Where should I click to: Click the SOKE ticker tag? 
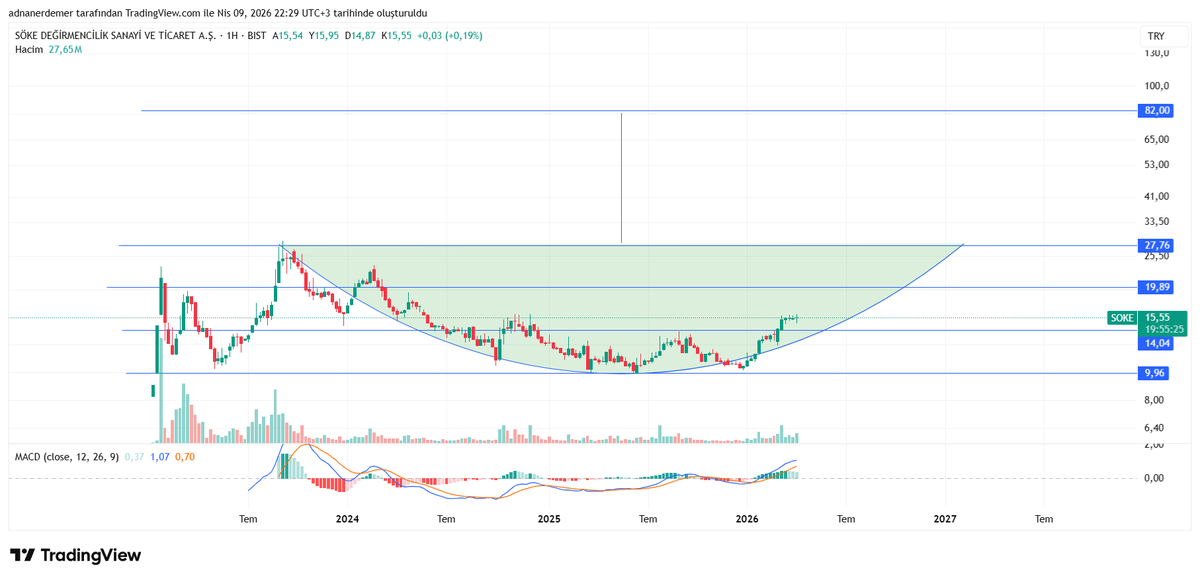1122,317
